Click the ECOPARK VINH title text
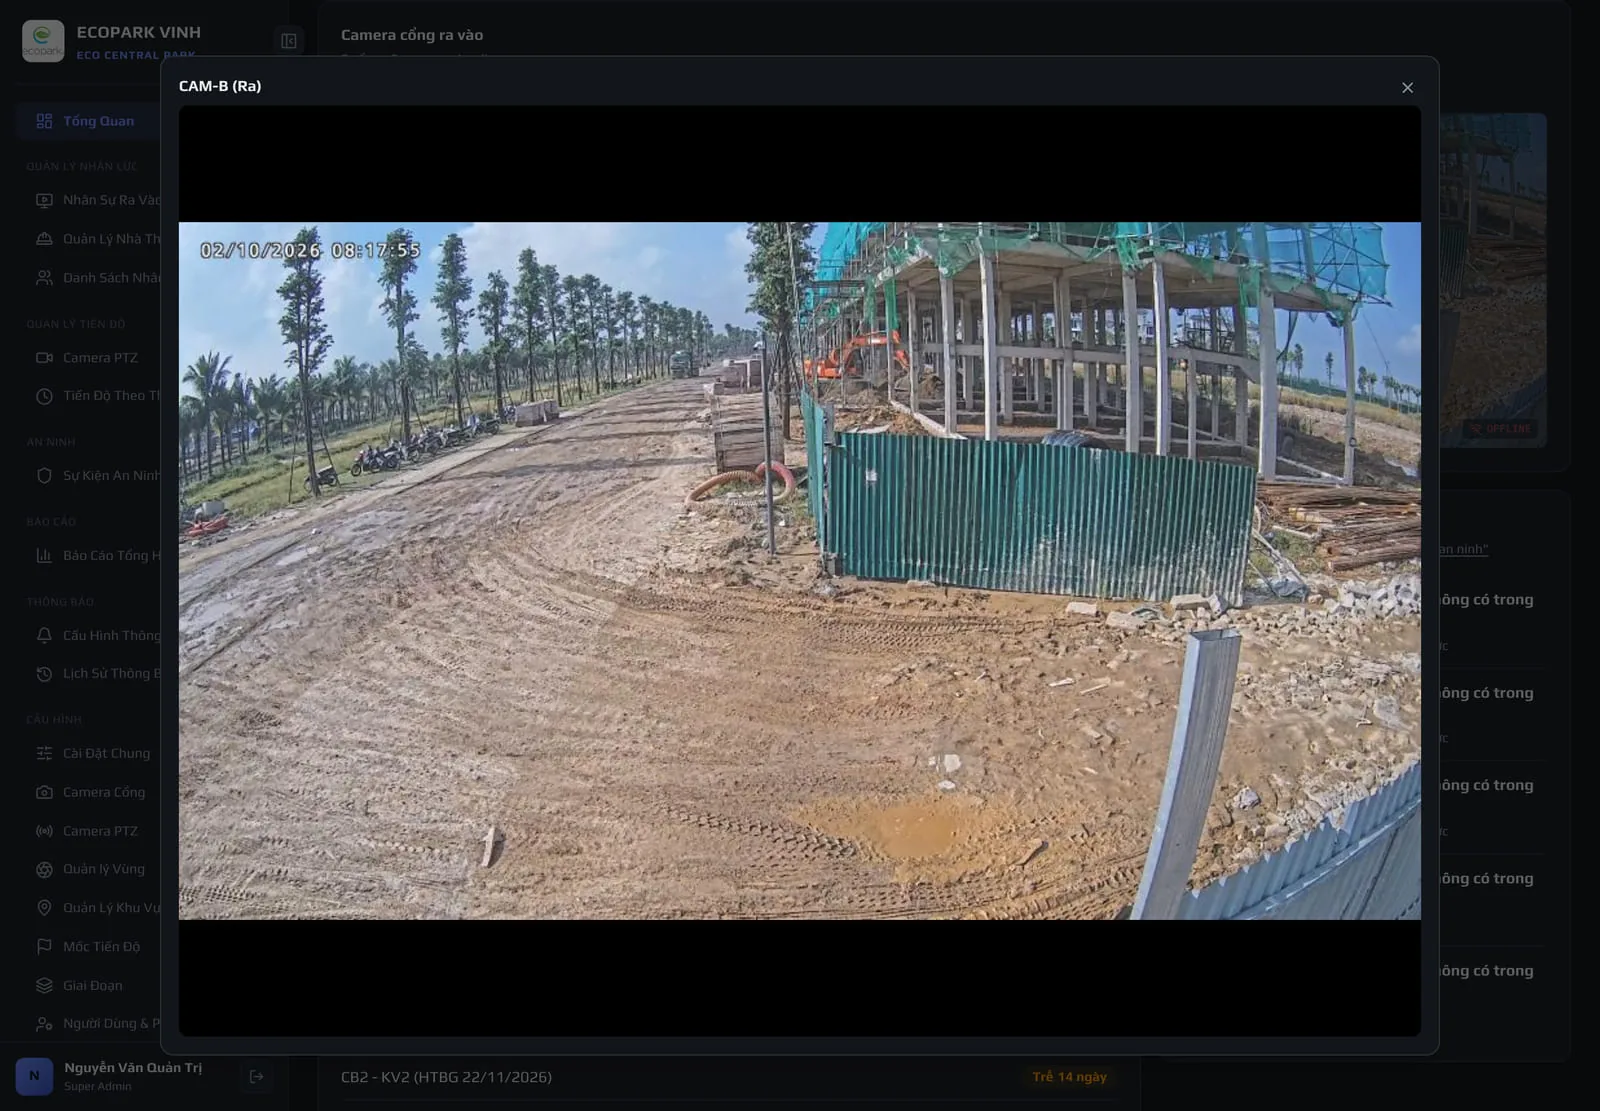 [x=139, y=33]
